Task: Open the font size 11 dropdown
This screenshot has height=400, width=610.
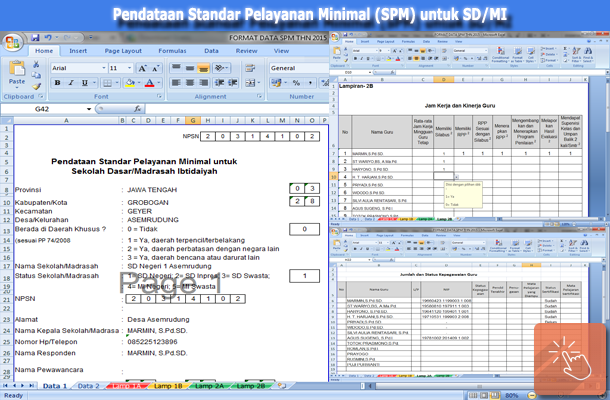Action: 130,68
